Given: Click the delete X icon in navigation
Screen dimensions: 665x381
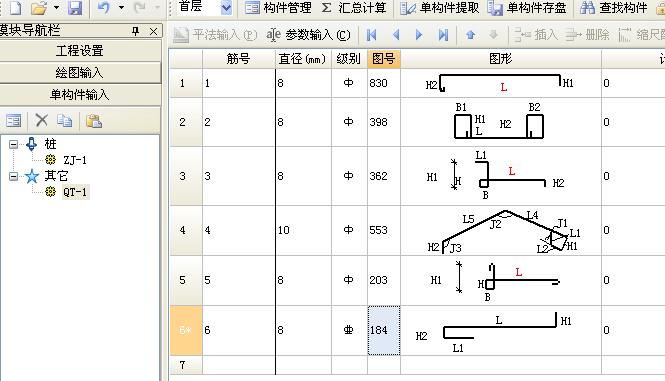Looking at the screenshot, I should pos(42,120).
